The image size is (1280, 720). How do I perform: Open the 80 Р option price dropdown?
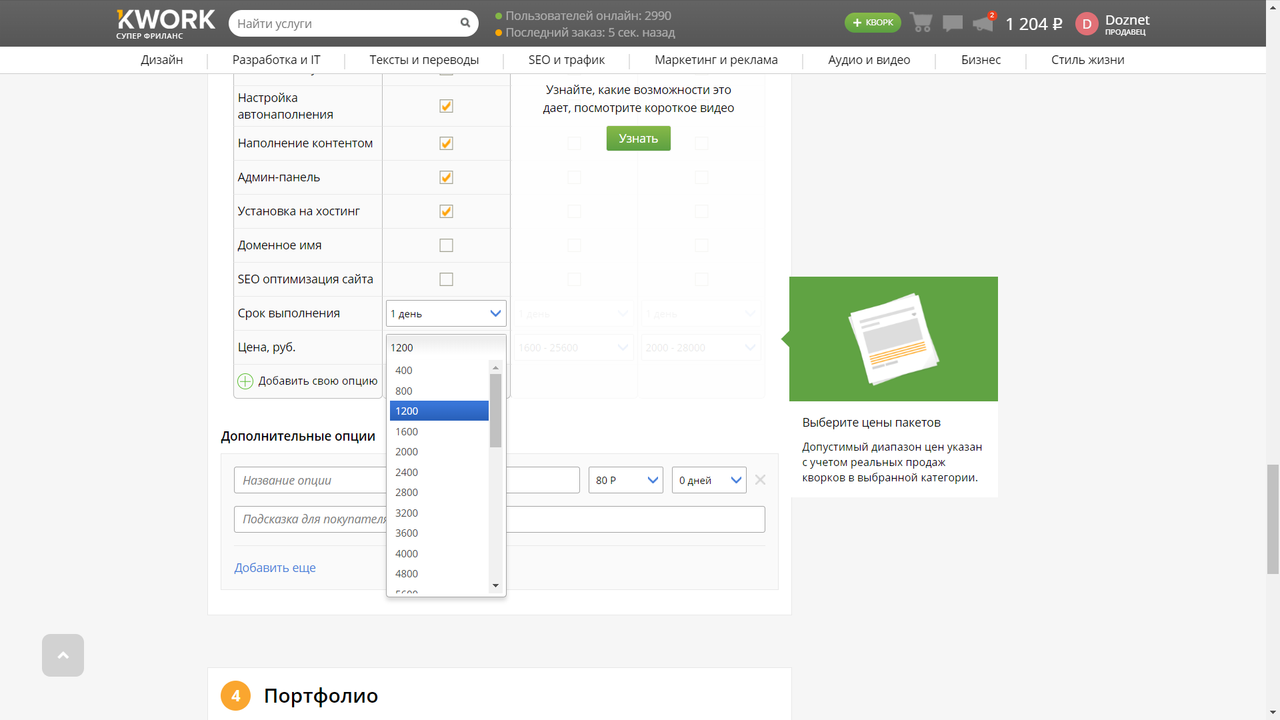click(626, 480)
